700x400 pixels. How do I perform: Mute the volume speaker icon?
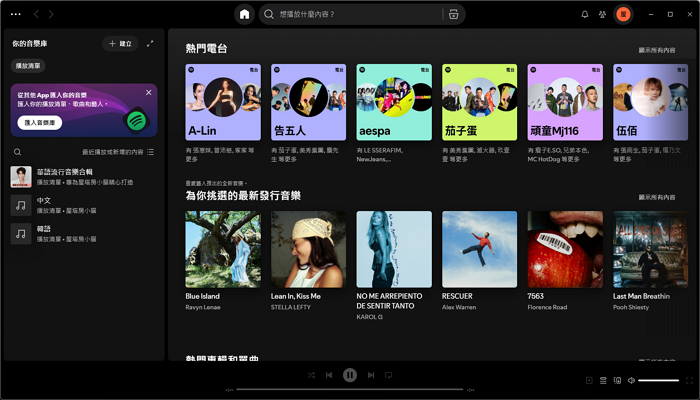pyautogui.click(x=631, y=380)
